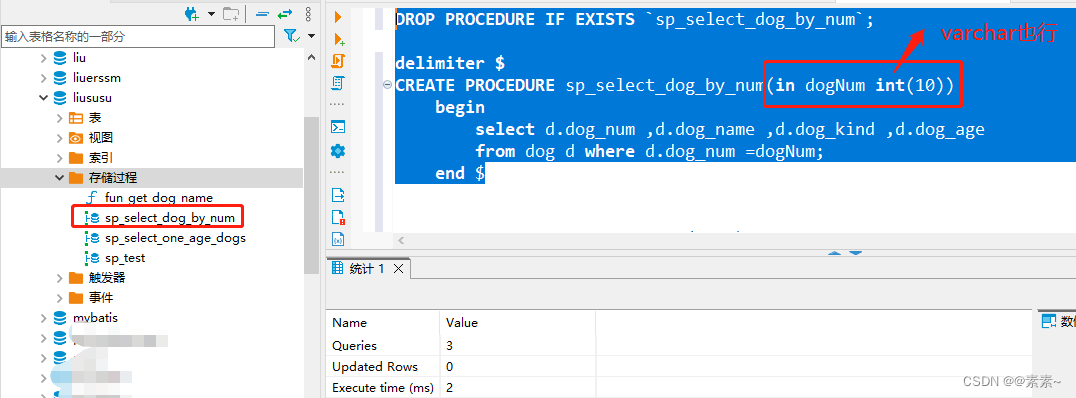Image resolution: width=1076 pixels, height=398 pixels.
Task: Click the sp_test procedure icon
Action: tap(92, 258)
